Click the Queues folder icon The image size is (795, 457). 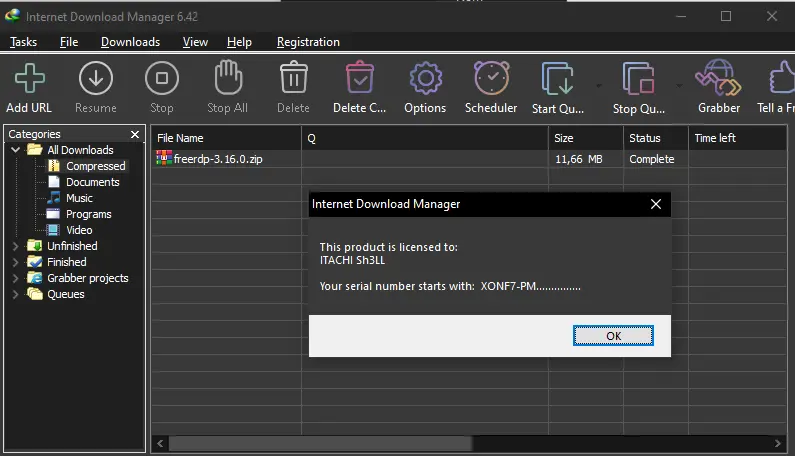34,294
